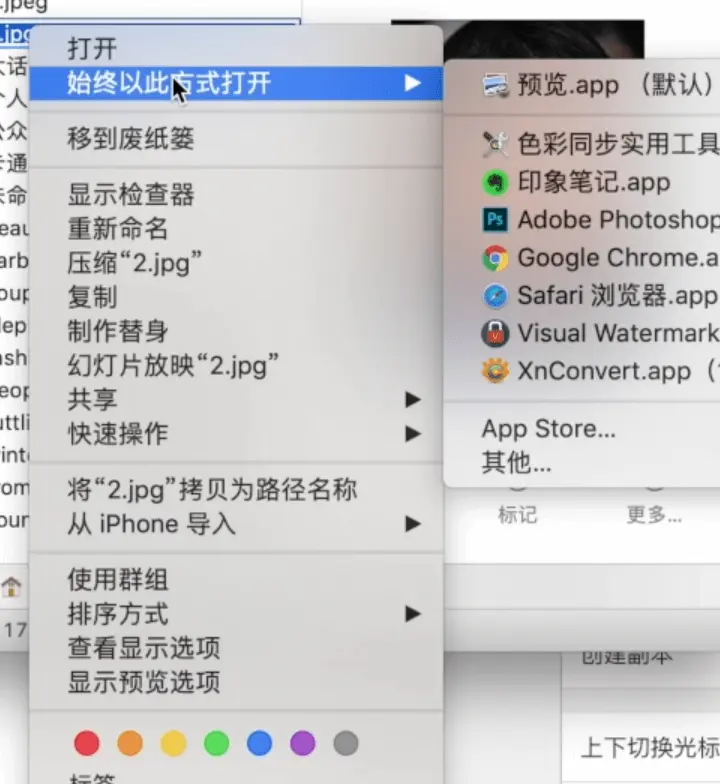Choose 重新命名 to rename the file
The height and width of the screenshot is (784, 720).
pos(236,228)
